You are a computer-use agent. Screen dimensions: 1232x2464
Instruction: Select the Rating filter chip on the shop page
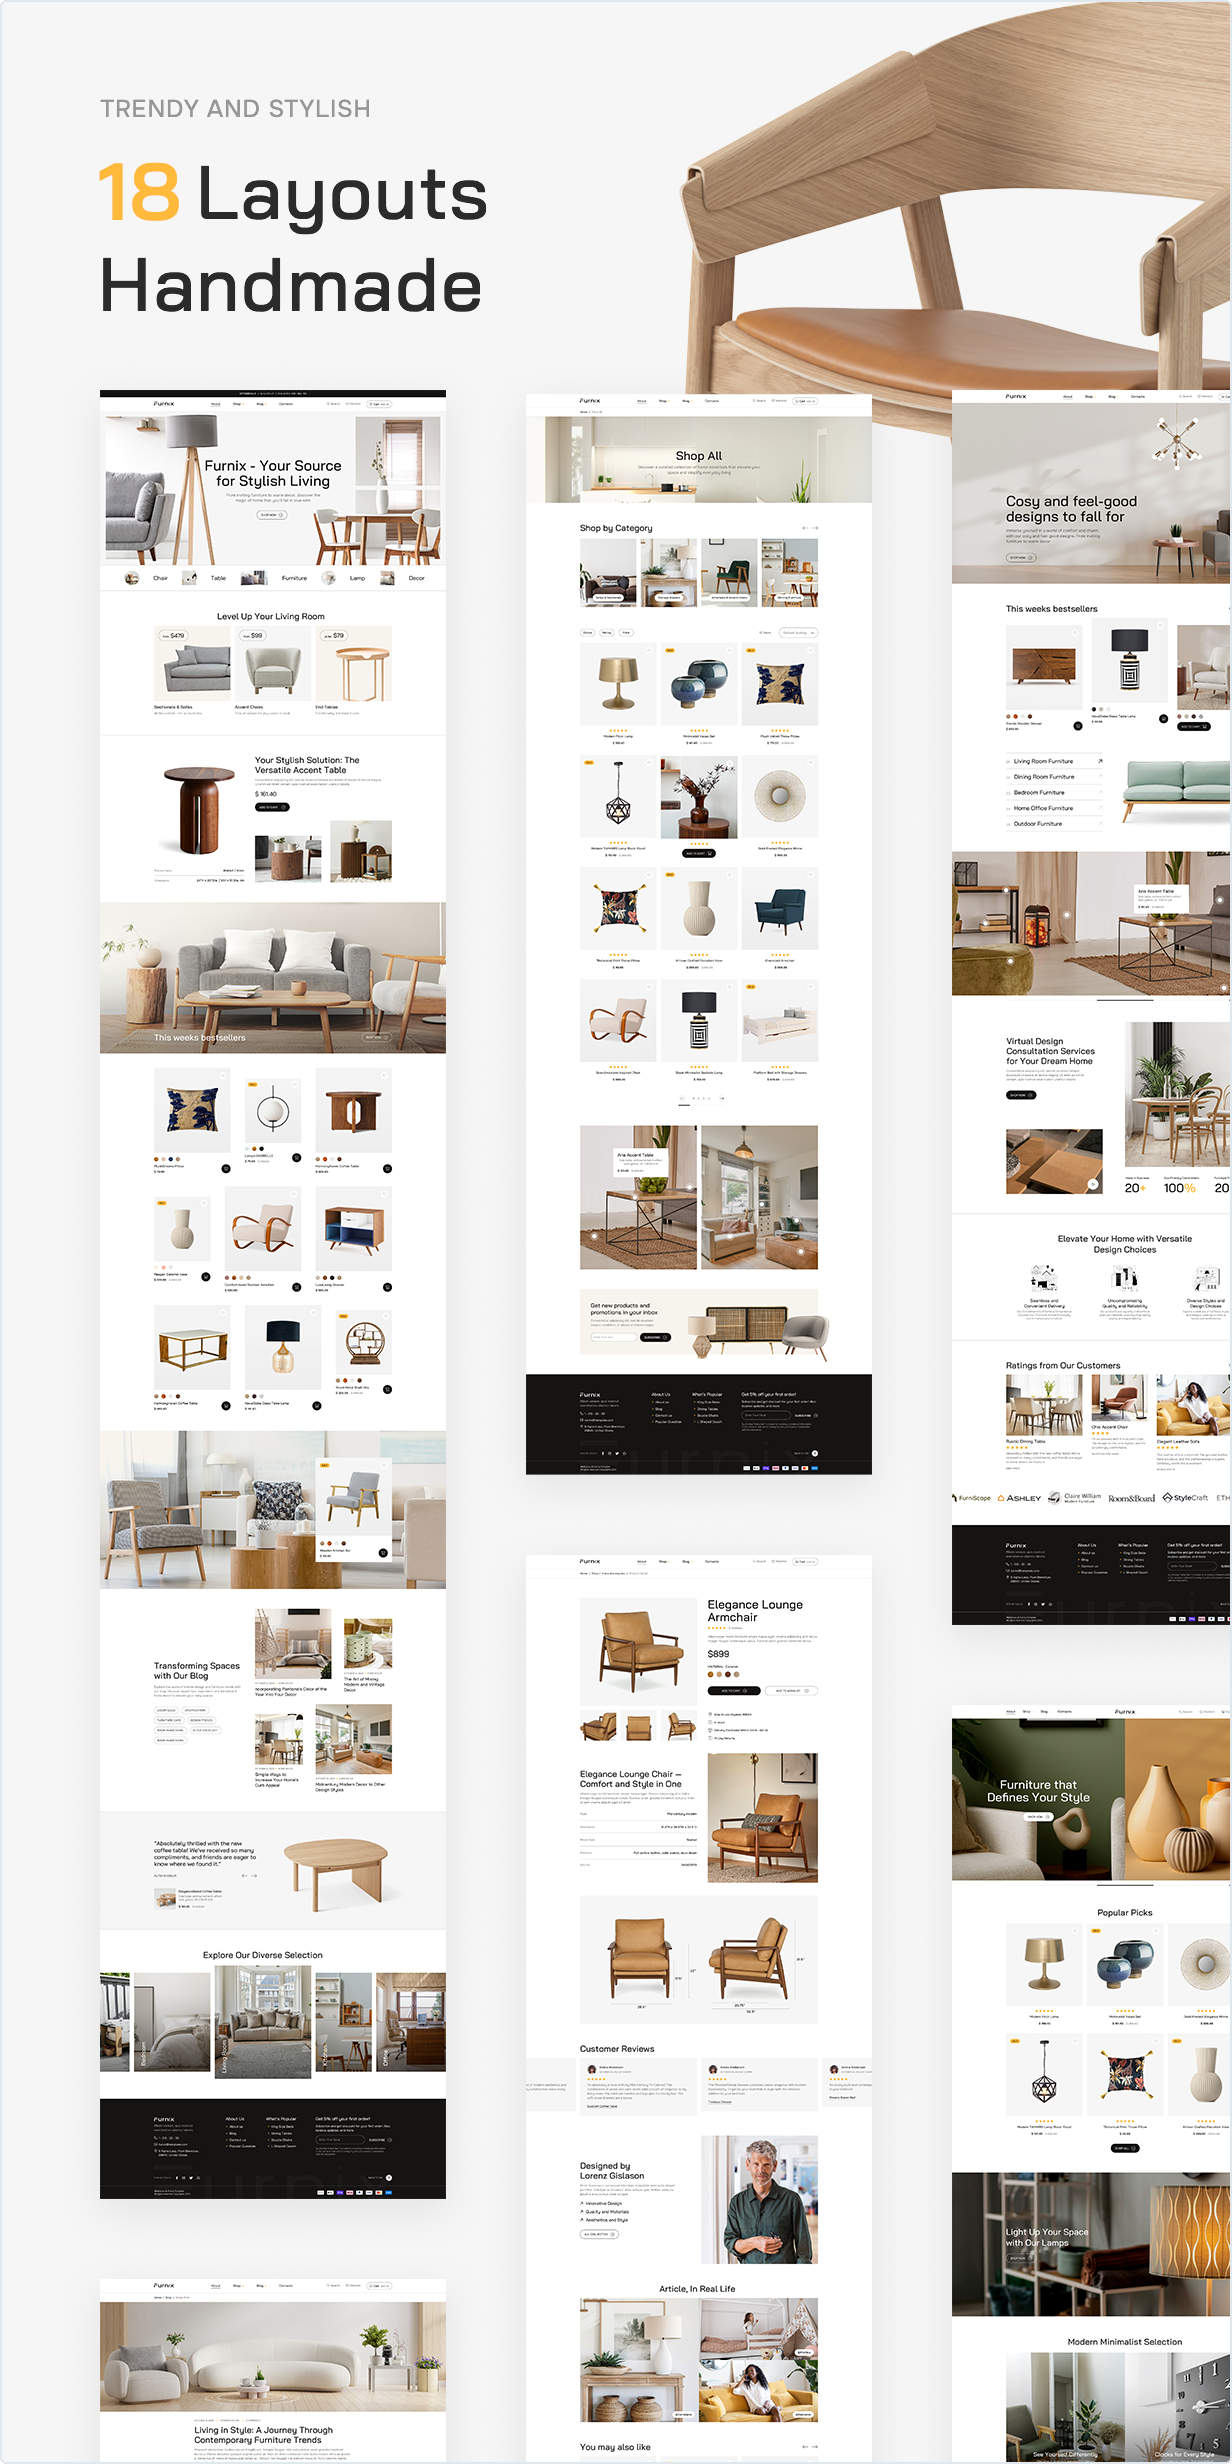pos(606,633)
